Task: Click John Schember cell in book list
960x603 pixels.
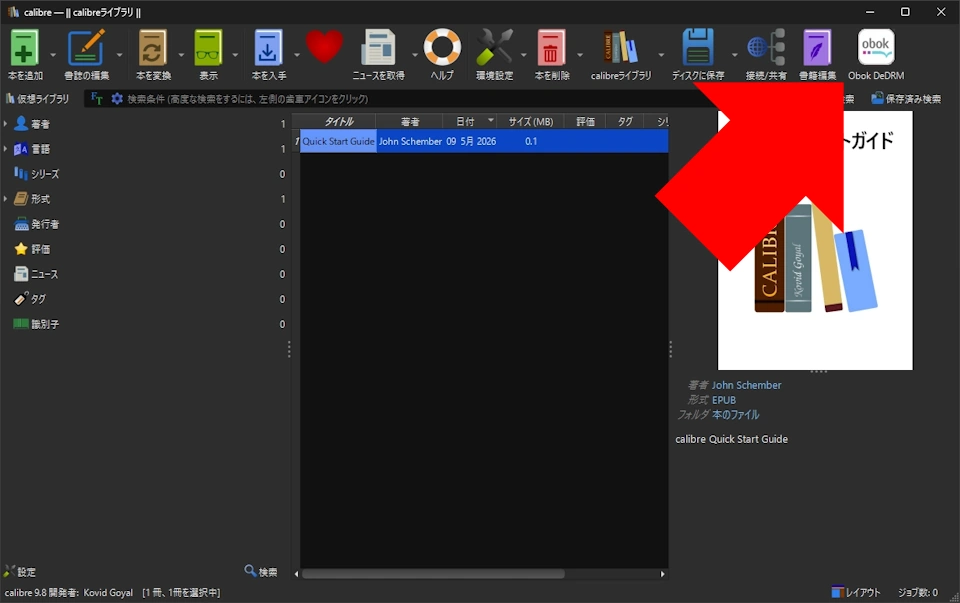Action: pos(410,141)
